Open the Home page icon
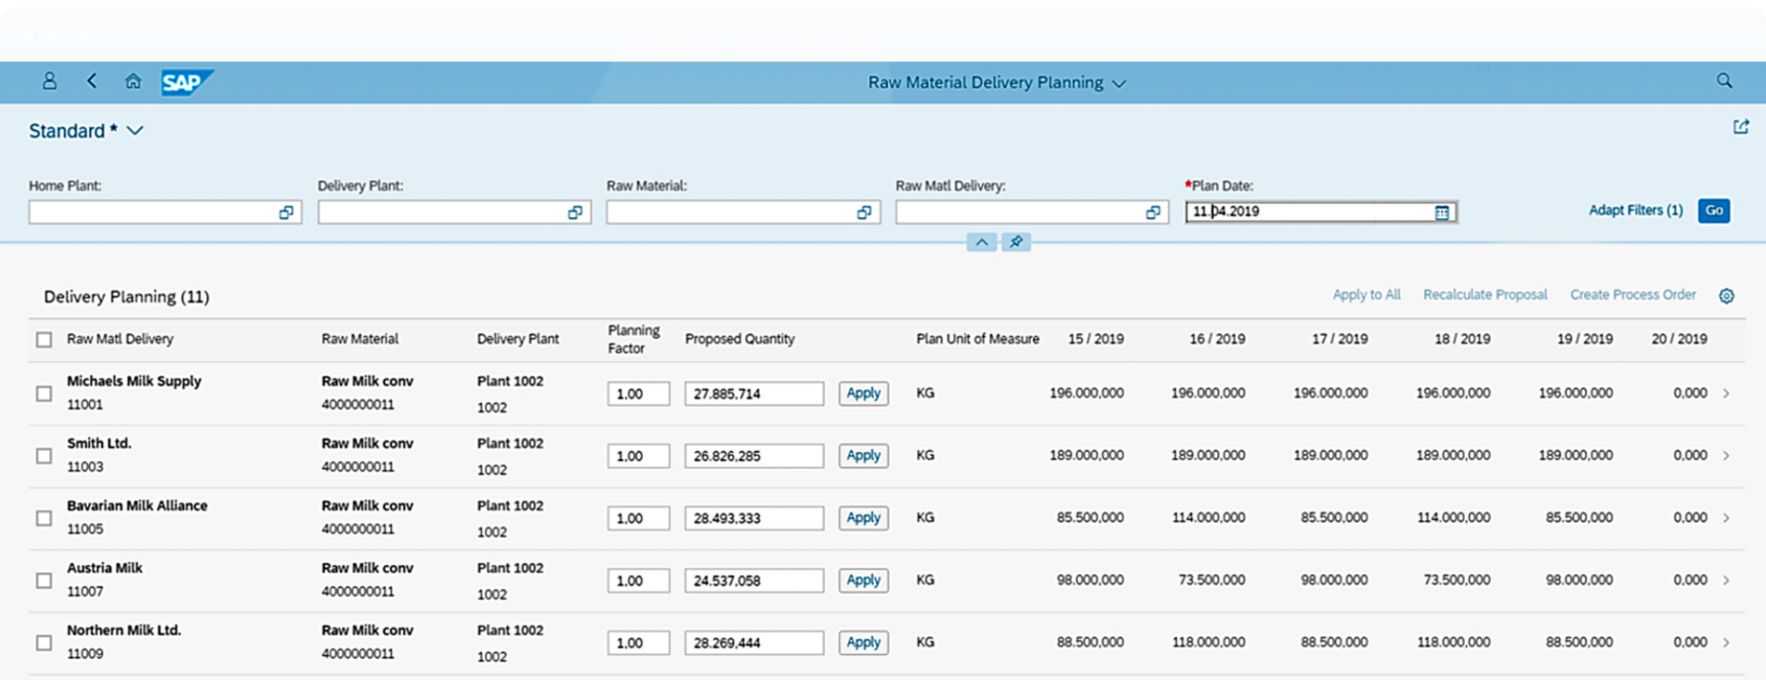 pyautogui.click(x=133, y=82)
